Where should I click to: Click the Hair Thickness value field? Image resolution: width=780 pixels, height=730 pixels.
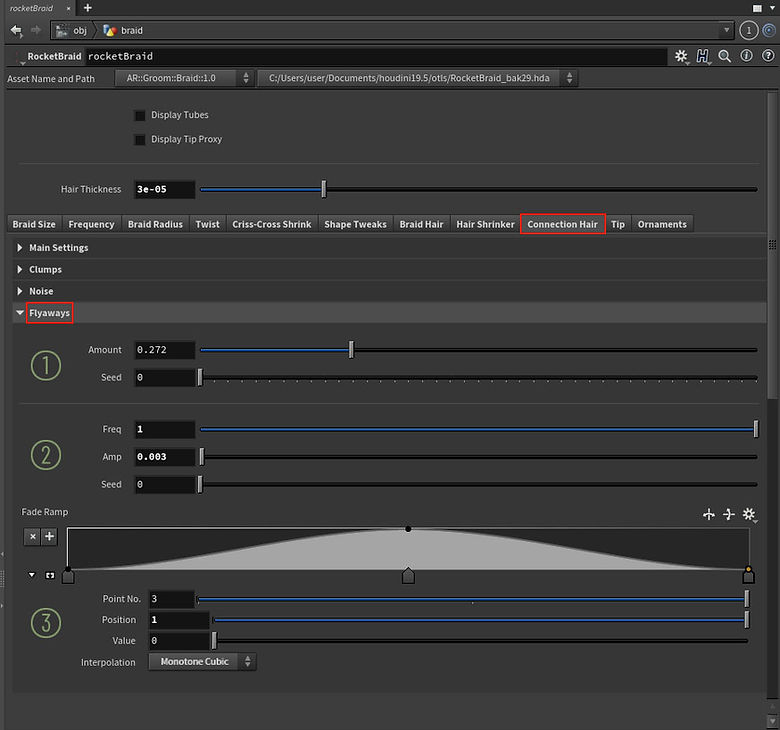point(165,190)
